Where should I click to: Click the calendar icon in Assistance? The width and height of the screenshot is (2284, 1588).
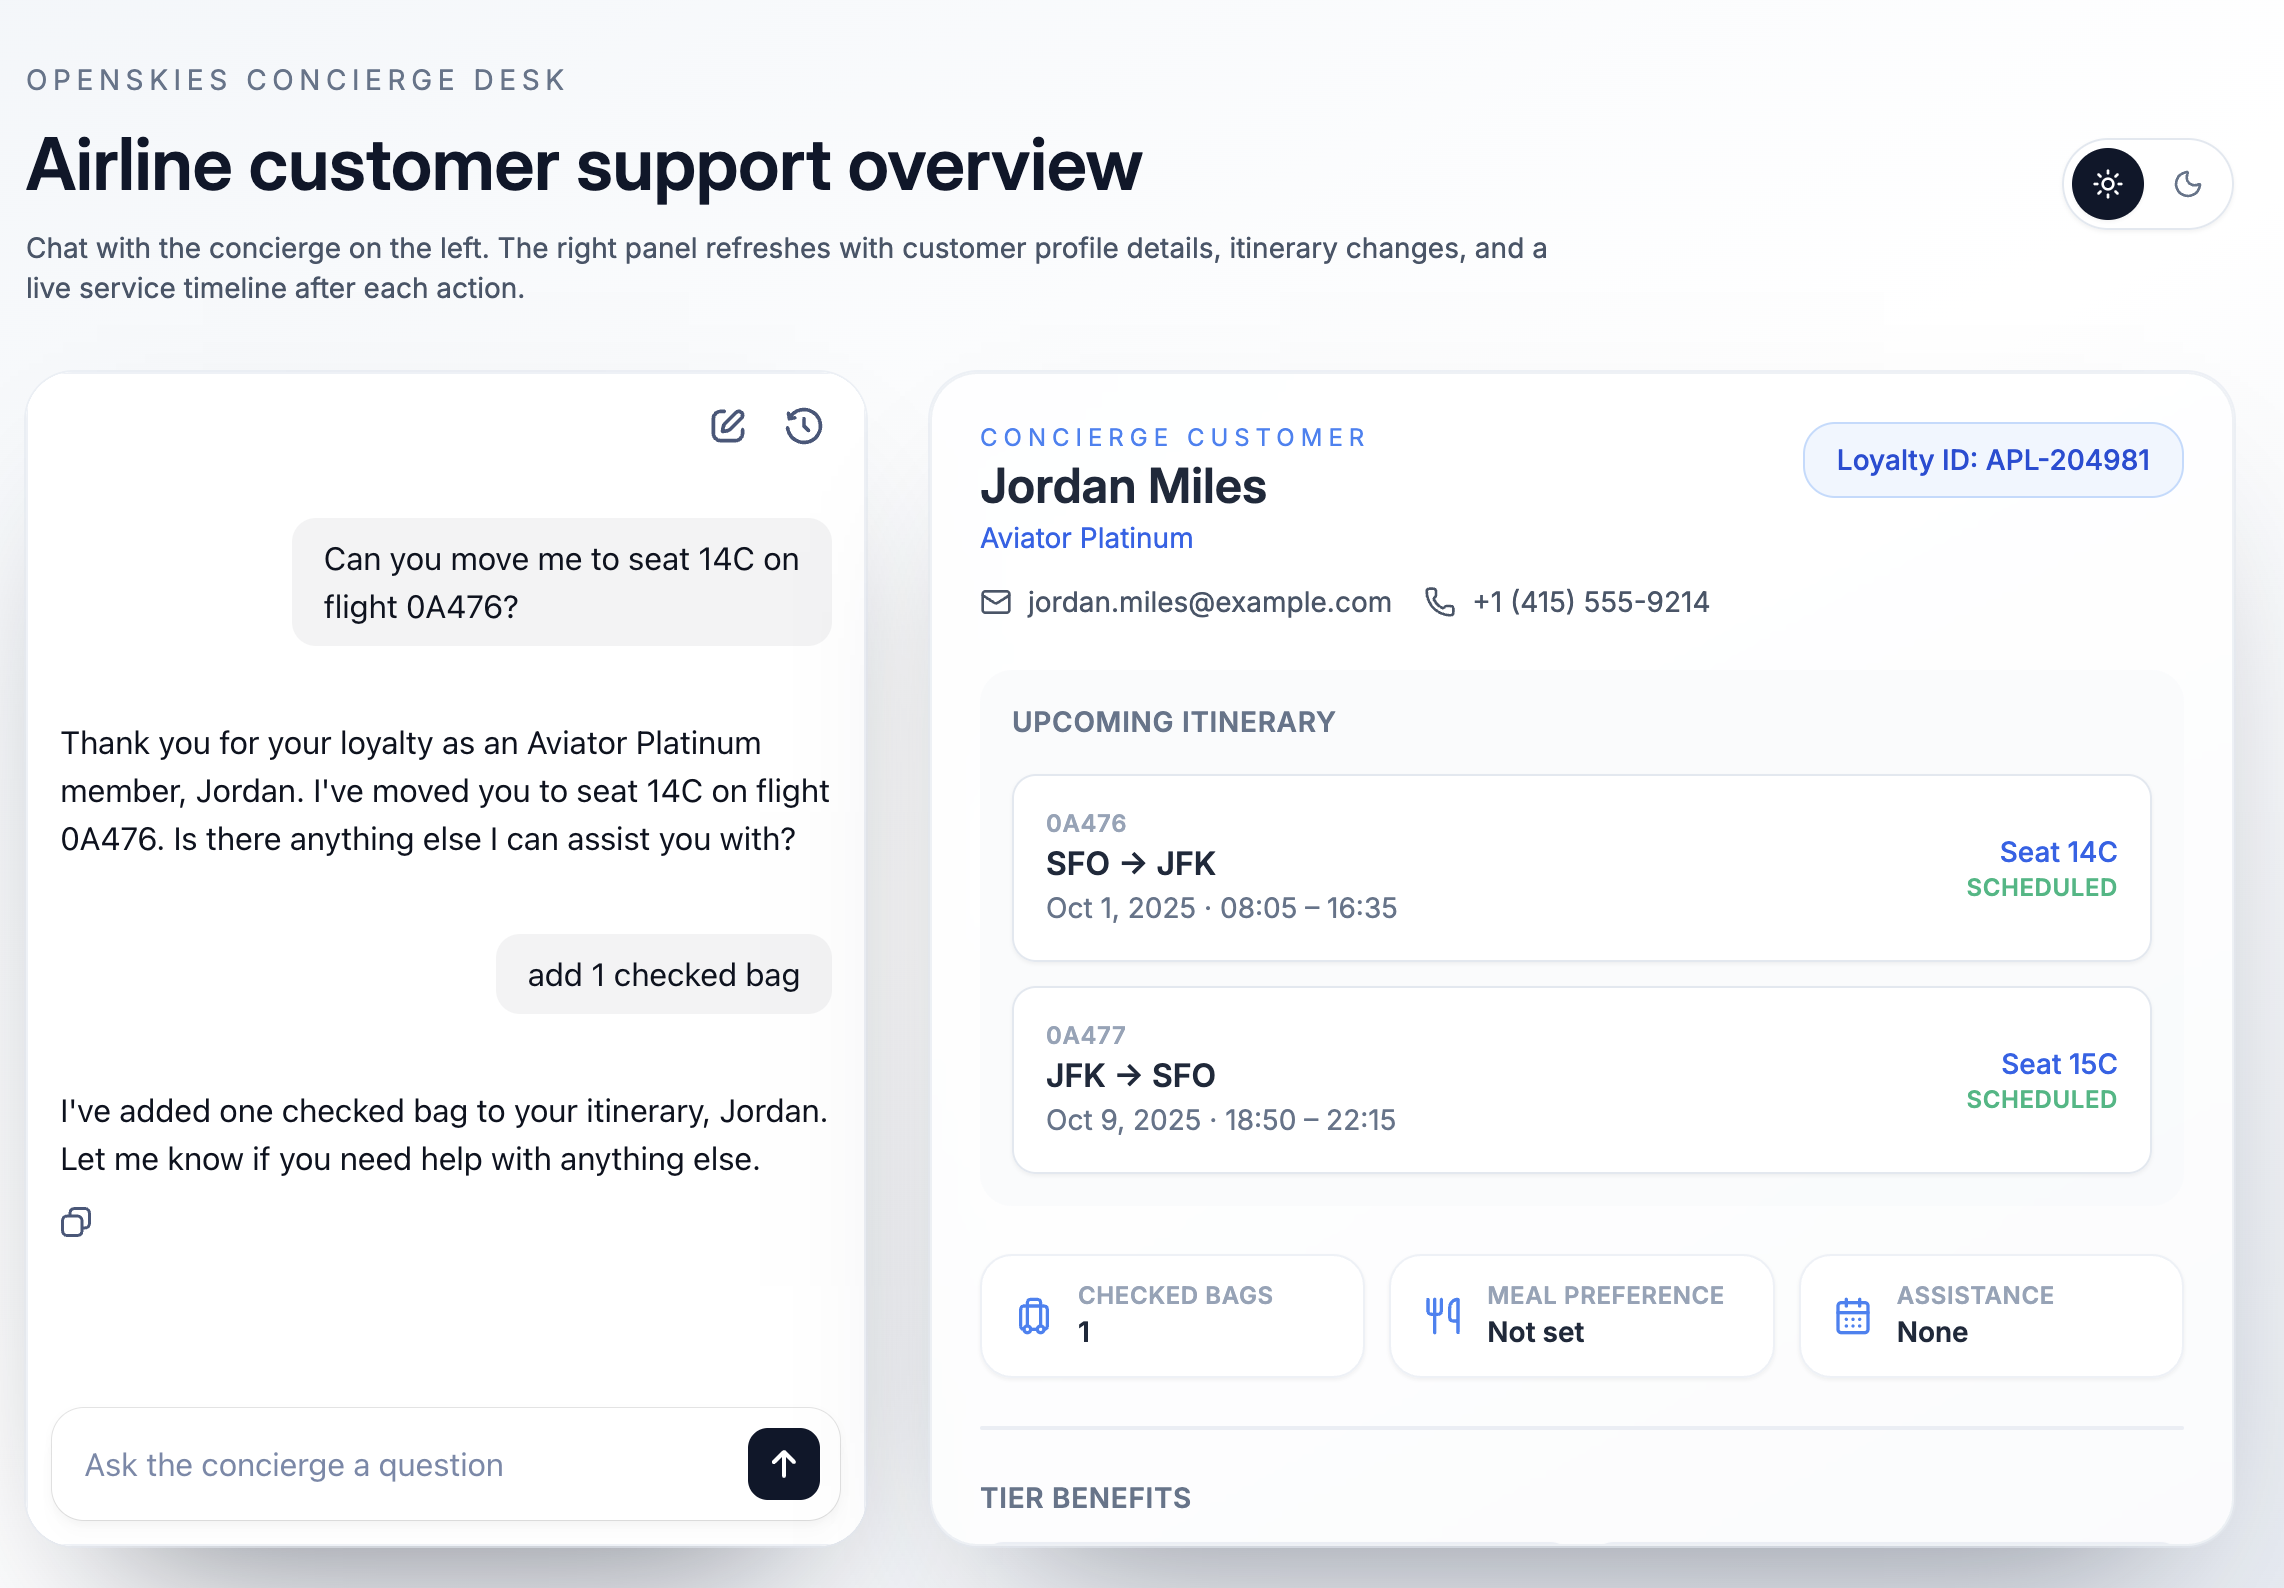click(1853, 1316)
